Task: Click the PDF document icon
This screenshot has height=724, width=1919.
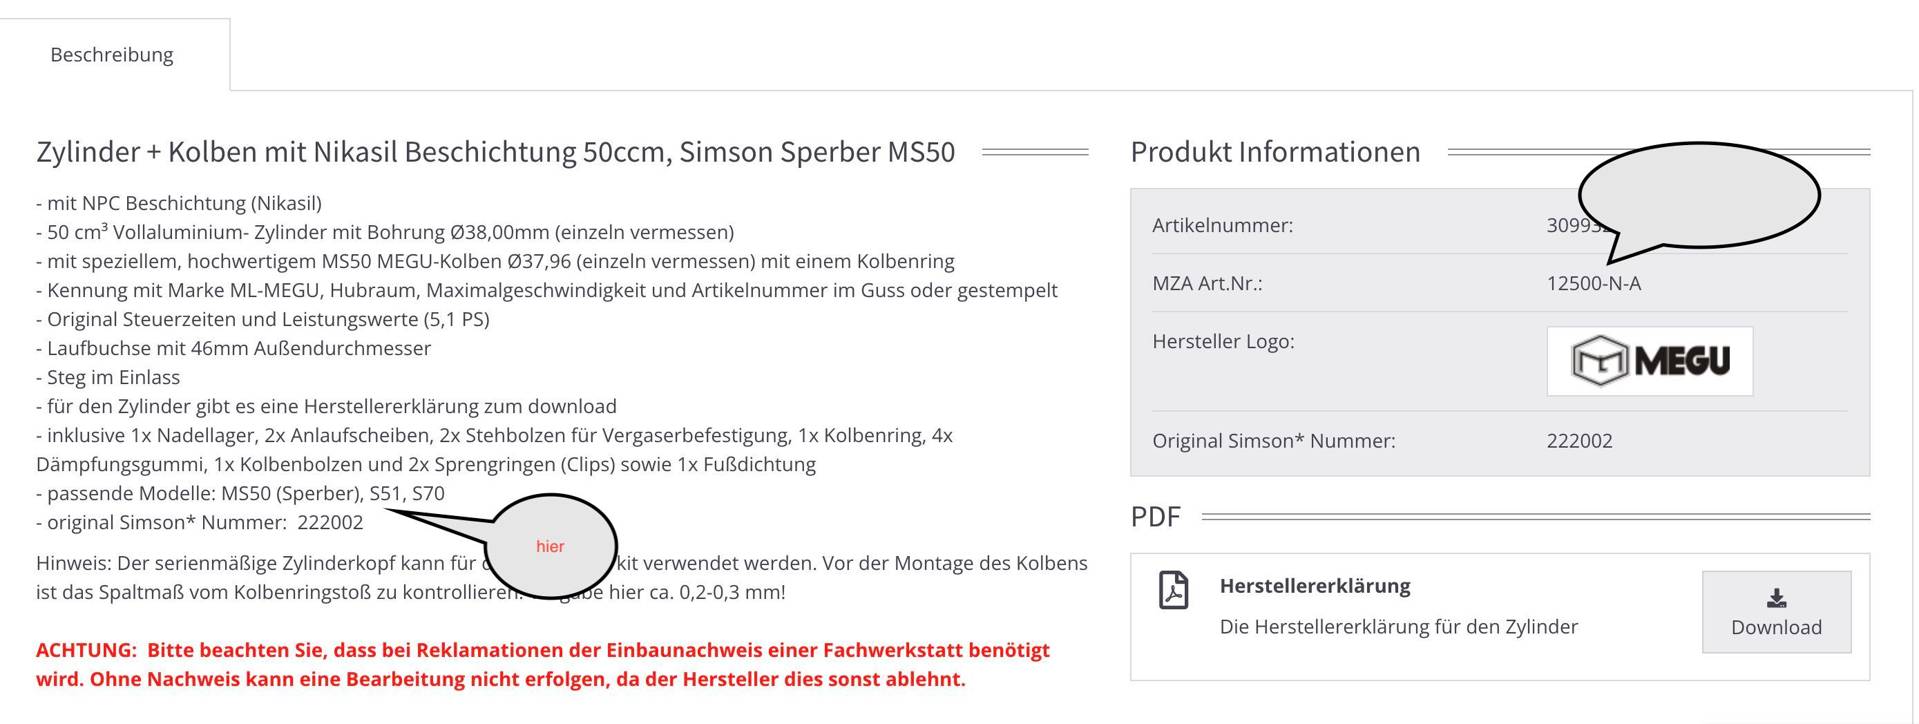Action: click(x=1173, y=590)
